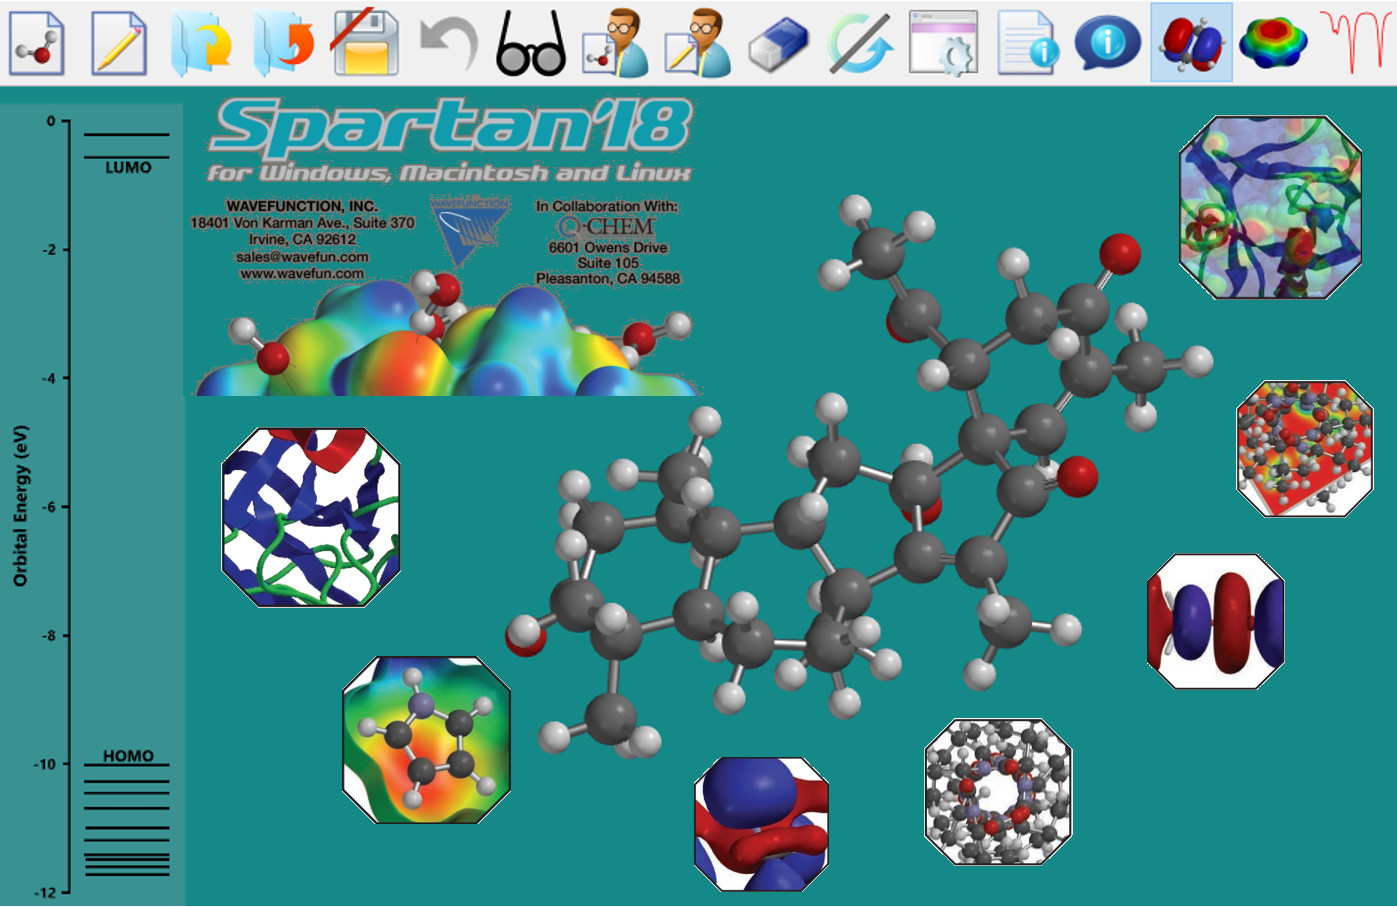Image resolution: width=1397 pixels, height=907 pixels.
Task: Open the Output document info icon
Action: tap(1026, 43)
